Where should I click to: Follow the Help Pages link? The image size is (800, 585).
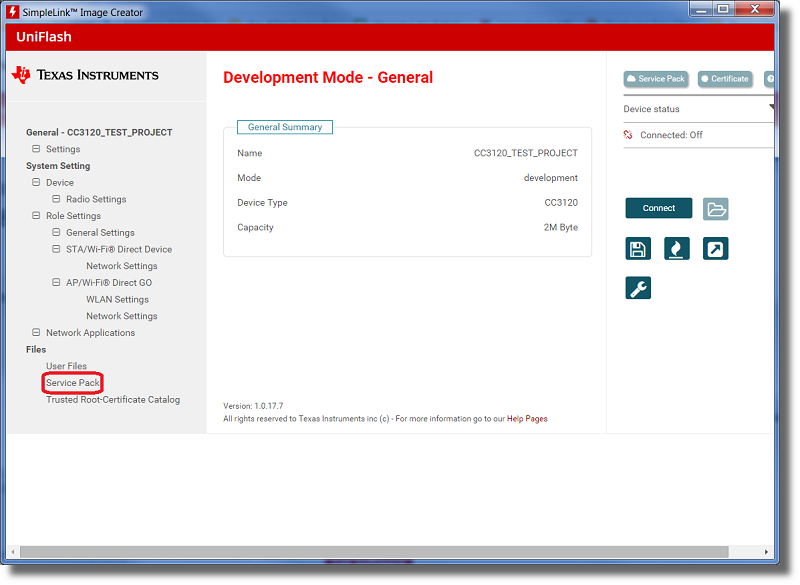pyautogui.click(x=527, y=419)
